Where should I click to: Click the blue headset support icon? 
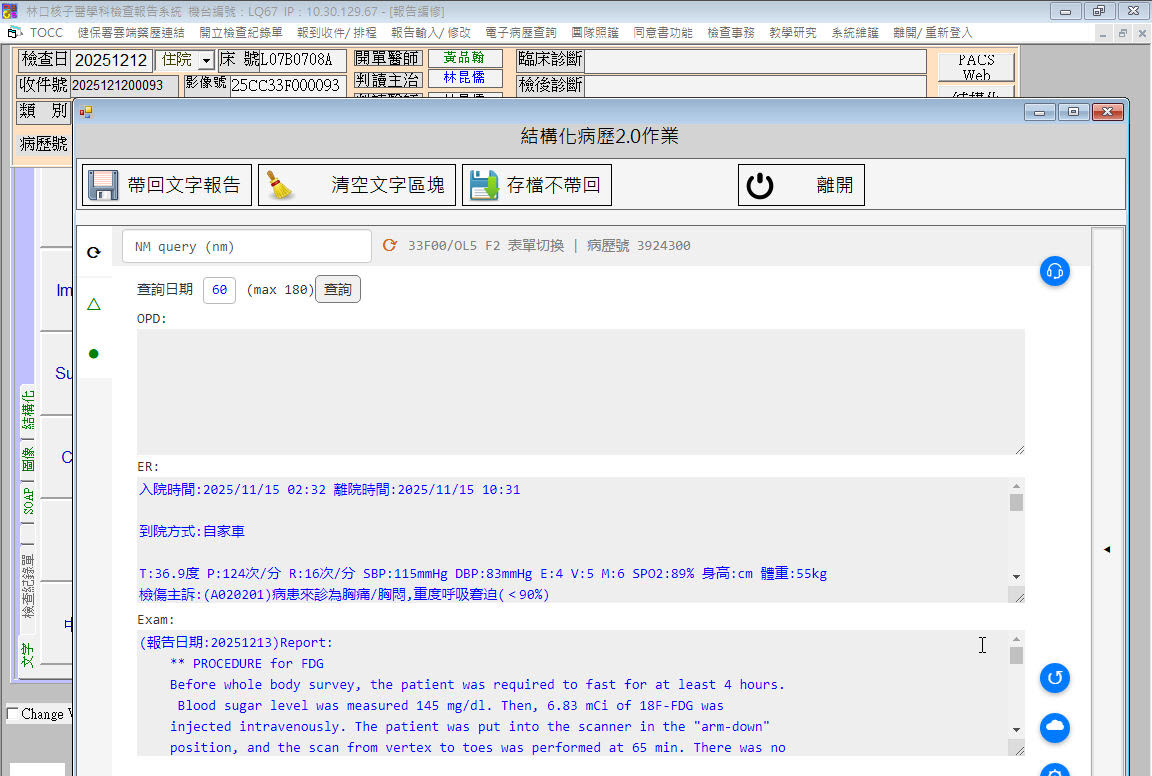tap(1054, 271)
